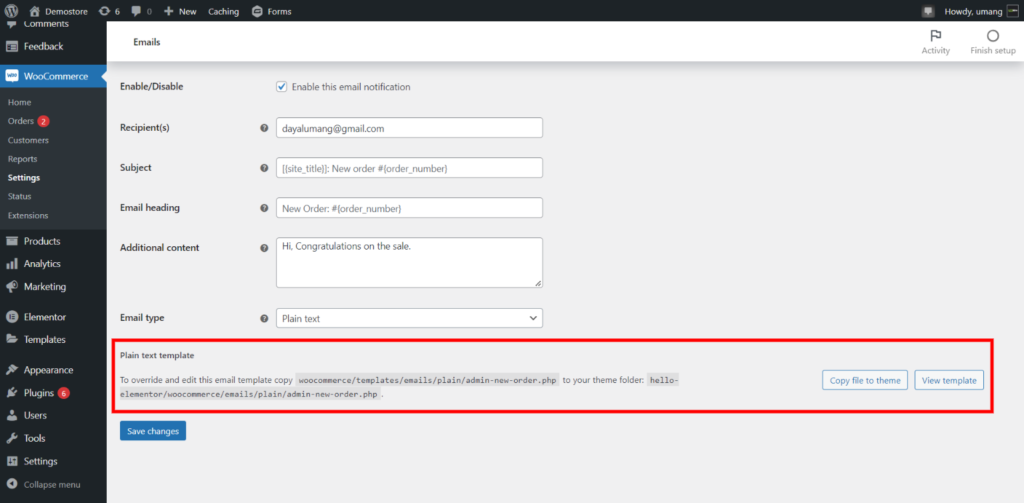The height and width of the screenshot is (503, 1024).
Task: Toggle Enable this email notification checkbox
Action: [x=282, y=86]
